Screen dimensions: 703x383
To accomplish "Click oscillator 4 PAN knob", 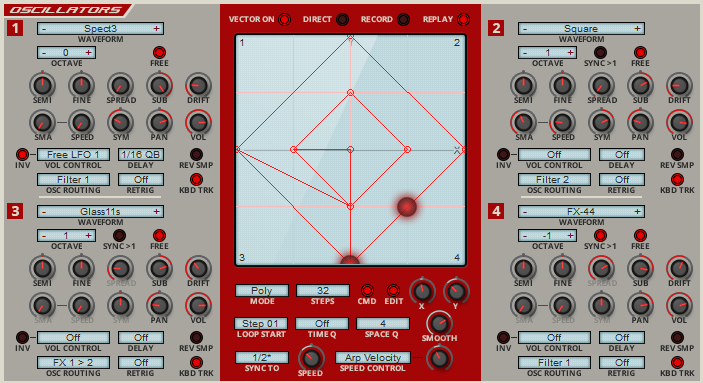I will [640, 305].
